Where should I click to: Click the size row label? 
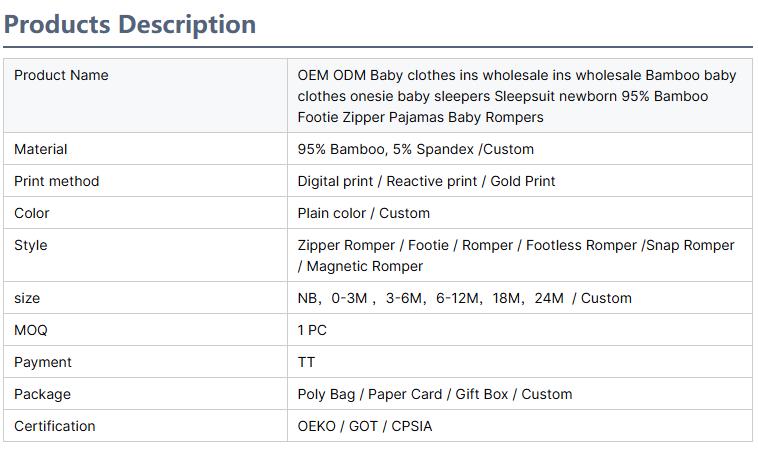pyautogui.click(x=27, y=298)
